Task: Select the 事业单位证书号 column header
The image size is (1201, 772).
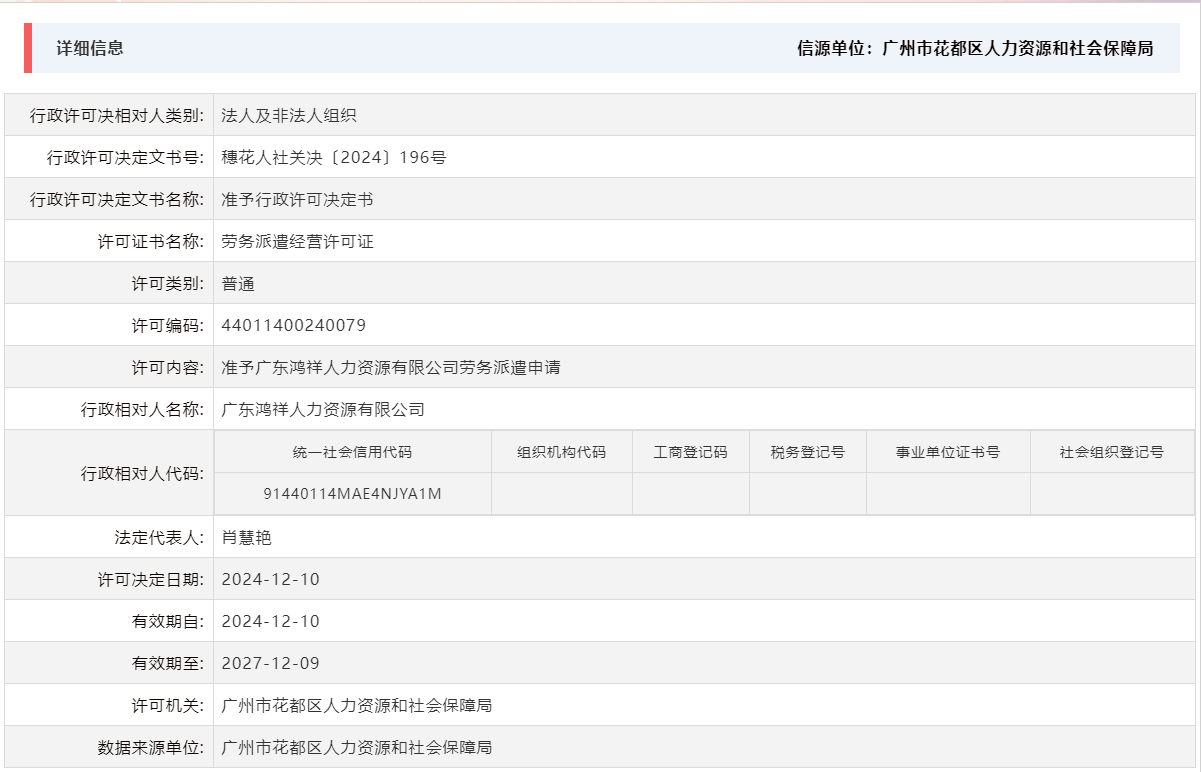Action: 947,451
